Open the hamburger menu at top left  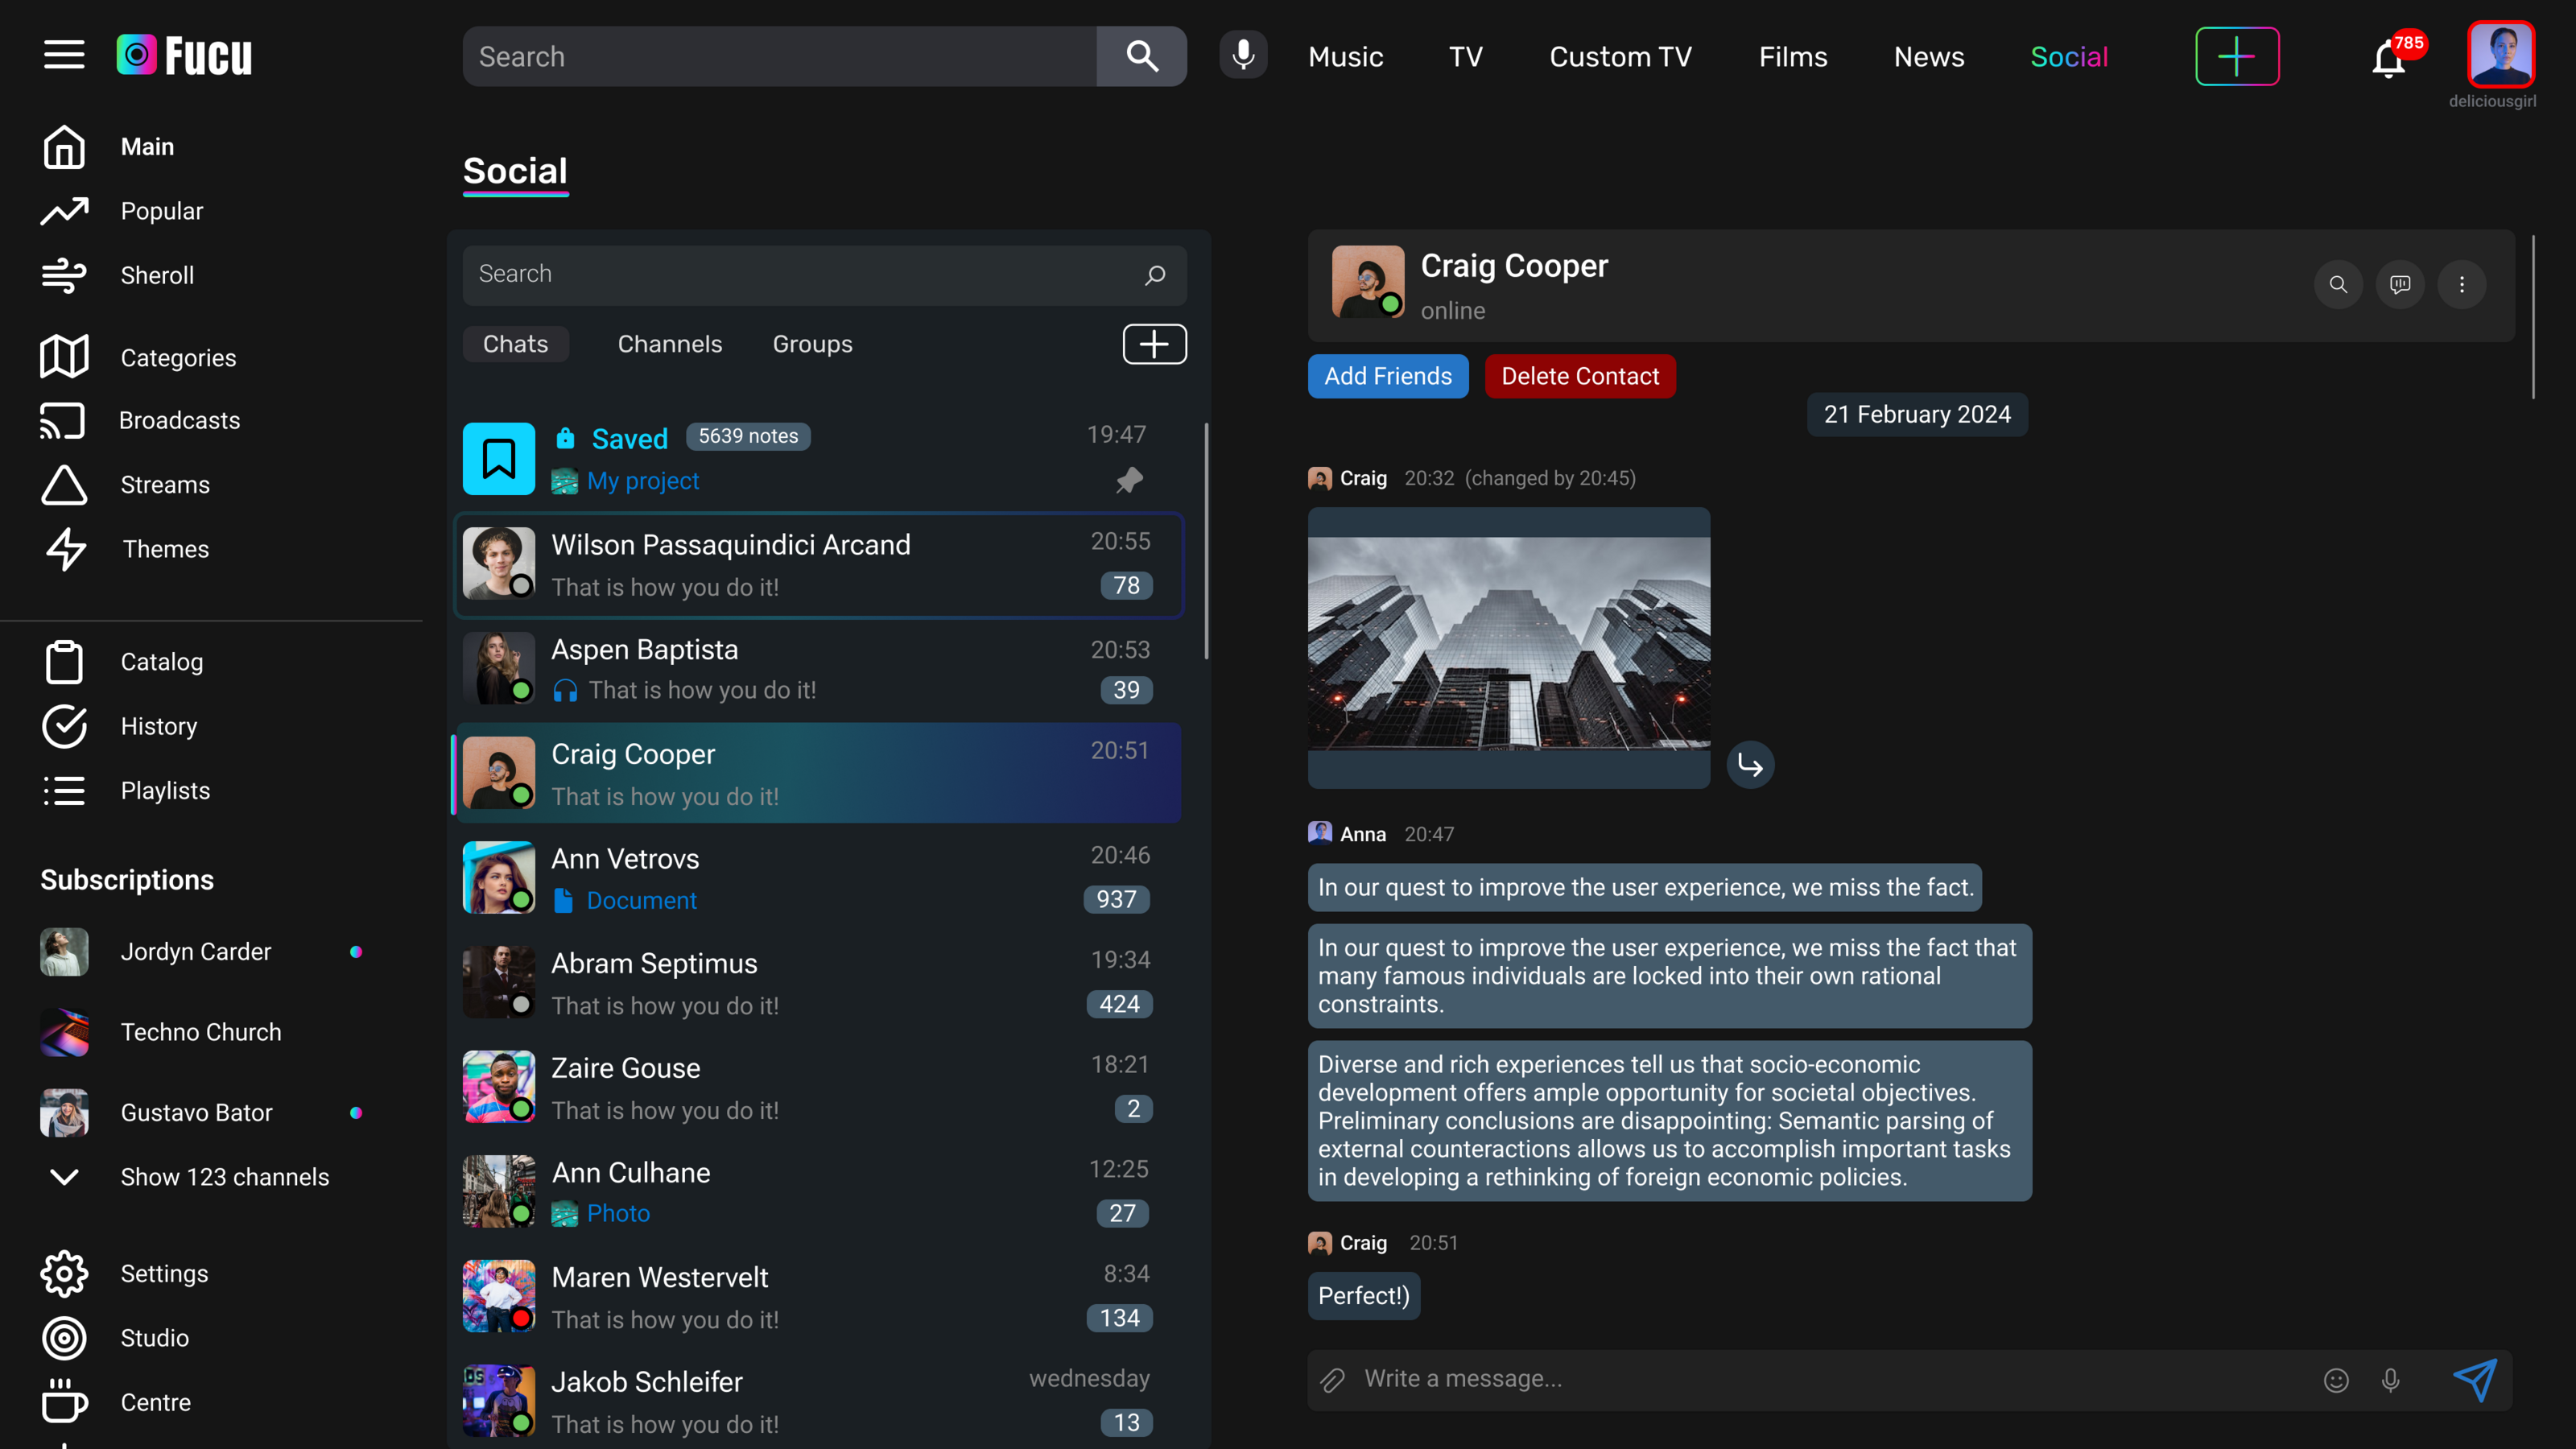(64, 55)
